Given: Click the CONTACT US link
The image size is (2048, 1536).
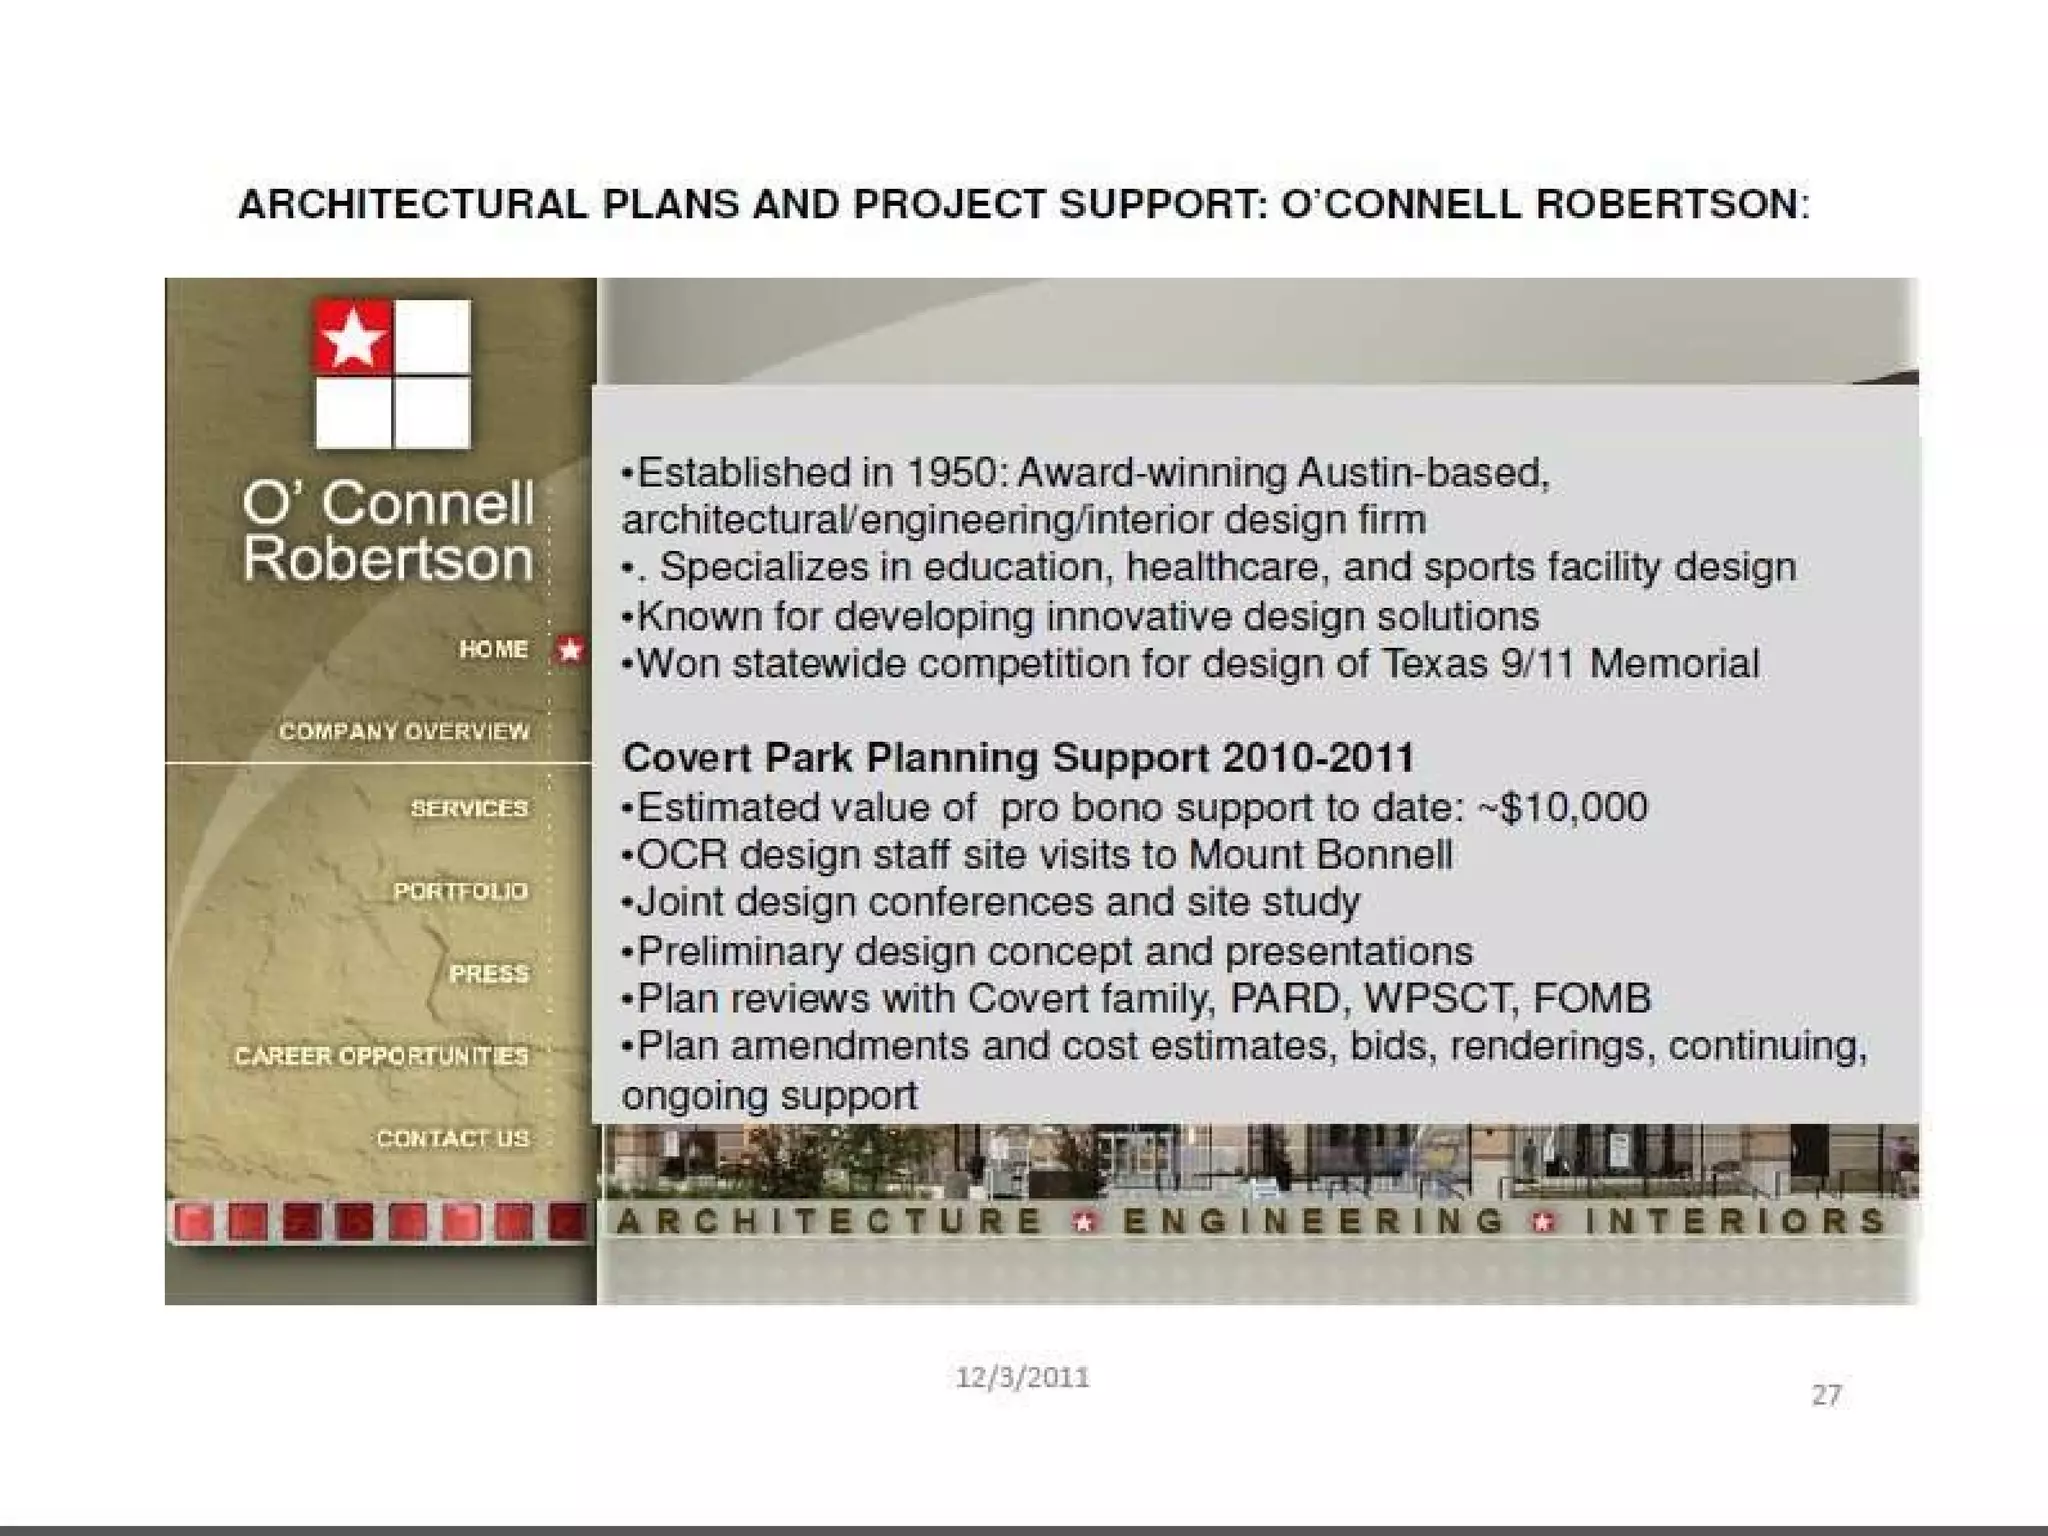Looking at the screenshot, I should pyautogui.click(x=452, y=1139).
